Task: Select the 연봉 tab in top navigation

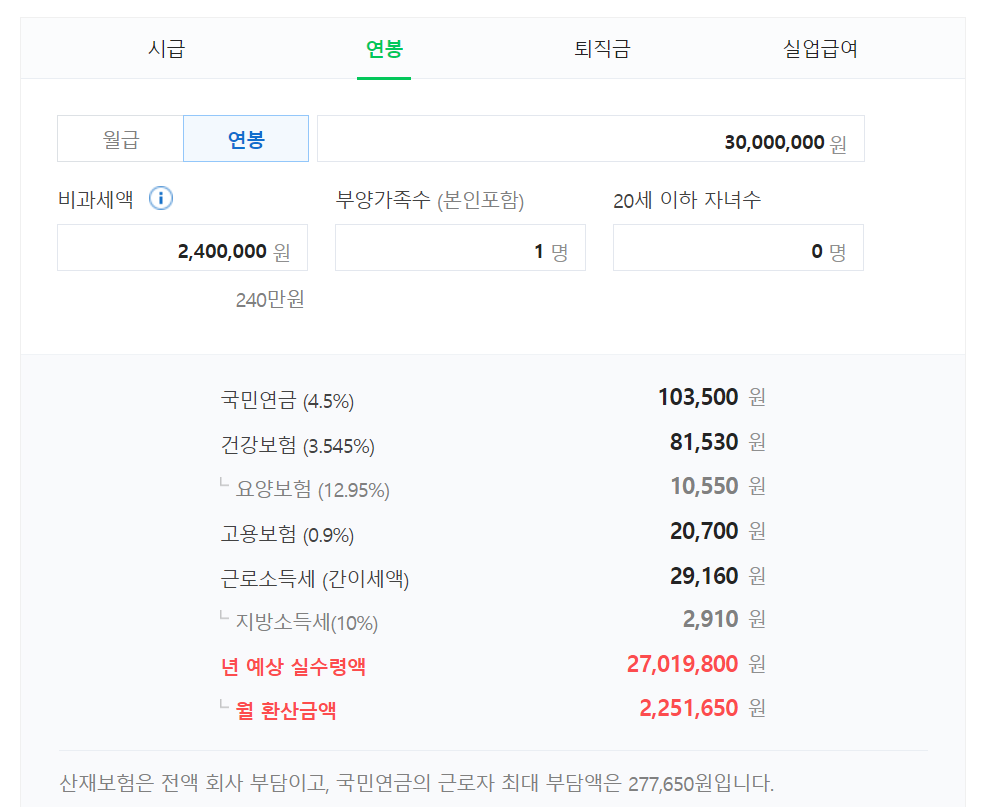Action: pos(384,49)
